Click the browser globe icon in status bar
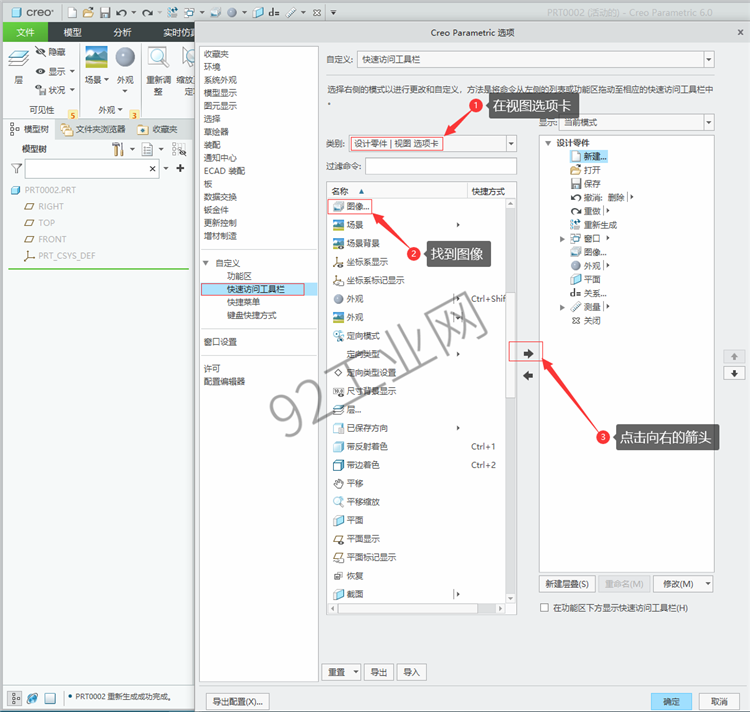The image size is (750, 712). click(32, 698)
